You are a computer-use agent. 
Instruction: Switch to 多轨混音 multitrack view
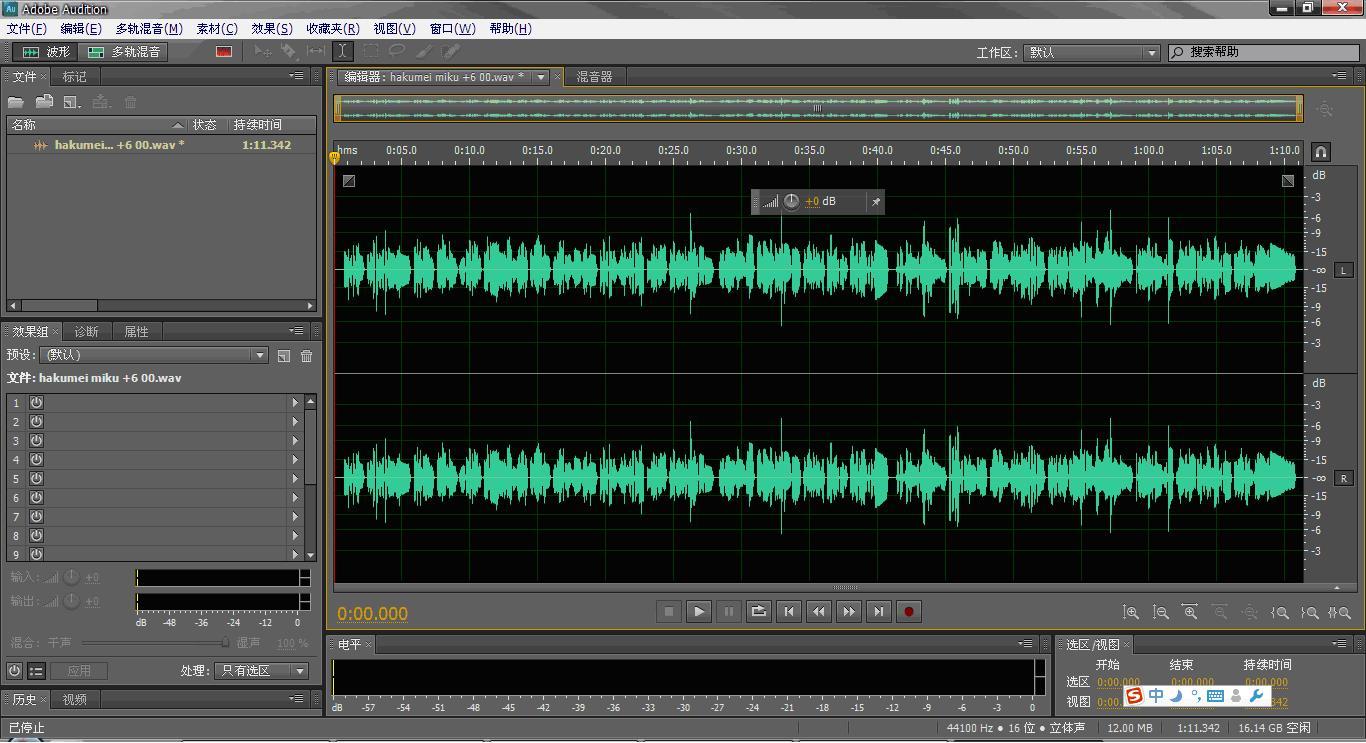click(x=124, y=52)
